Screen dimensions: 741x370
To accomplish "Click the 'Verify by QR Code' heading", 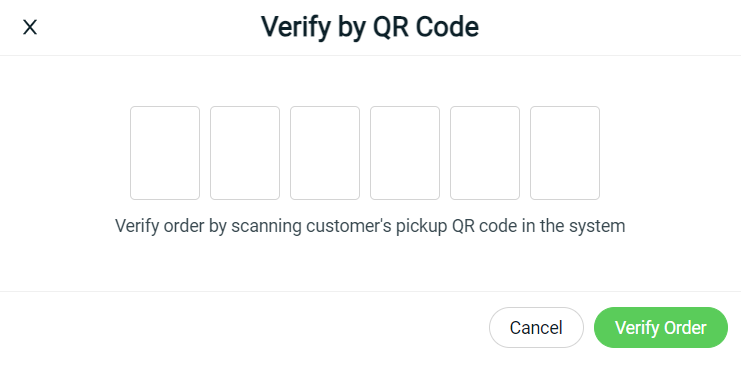I will click(x=370, y=27).
